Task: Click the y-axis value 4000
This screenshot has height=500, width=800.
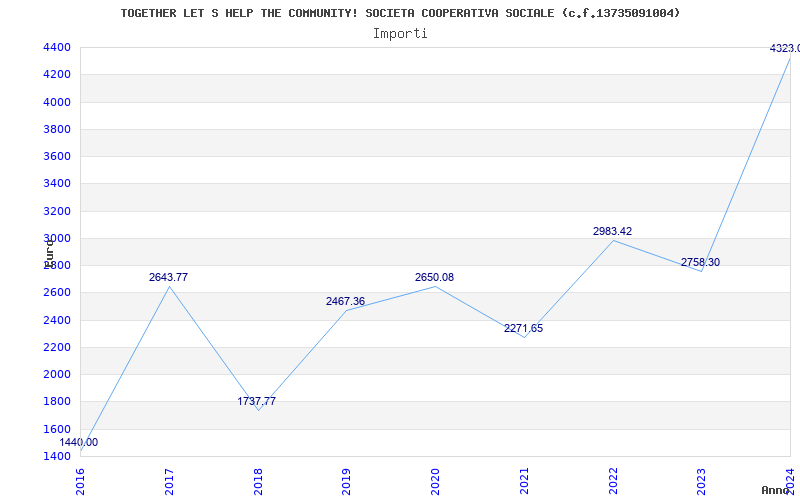Action: pyautogui.click(x=57, y=102)
